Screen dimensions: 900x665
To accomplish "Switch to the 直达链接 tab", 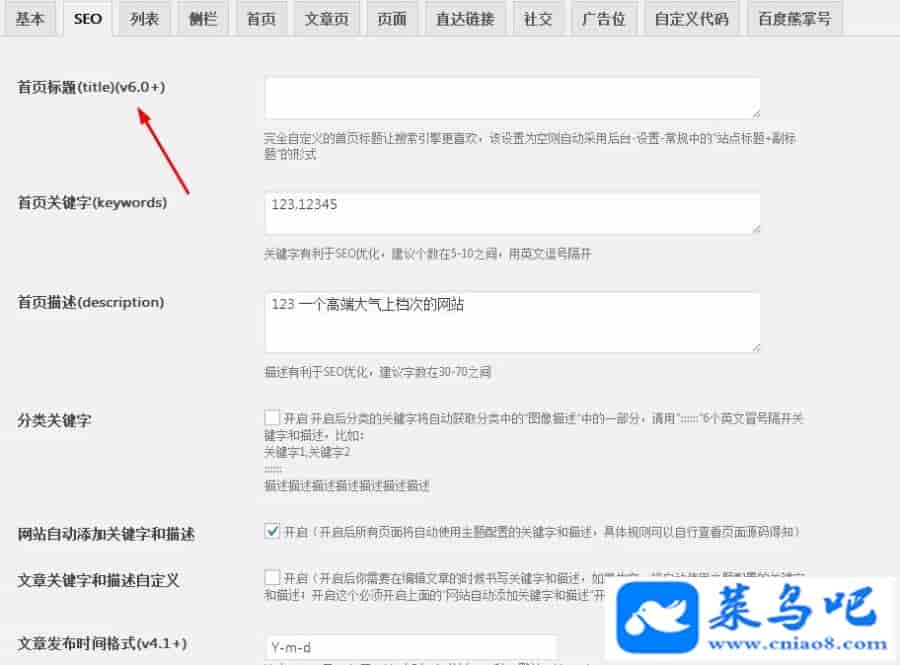I will 465,19.
